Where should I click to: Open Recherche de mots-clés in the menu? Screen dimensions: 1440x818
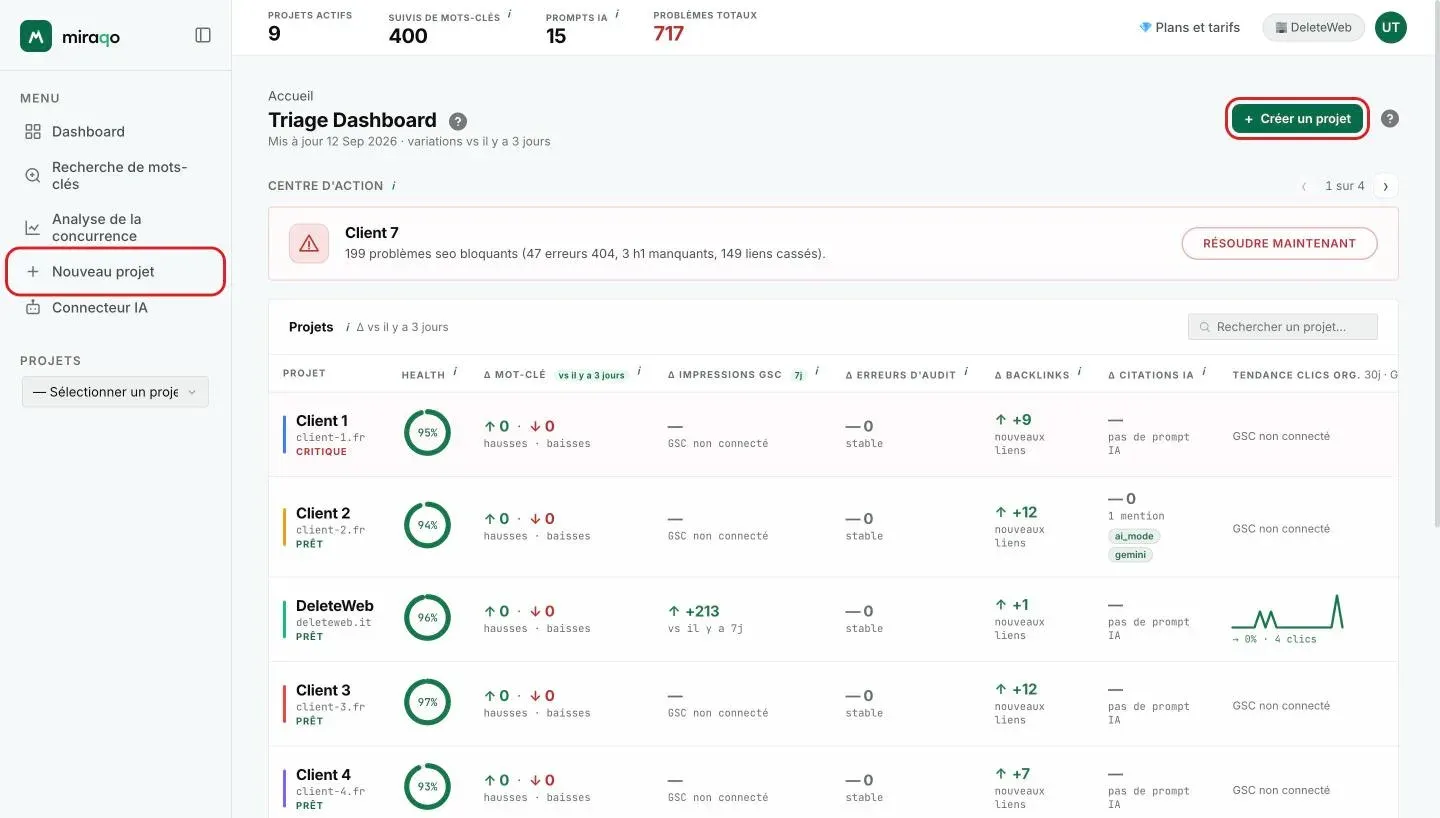pos(116,176)
